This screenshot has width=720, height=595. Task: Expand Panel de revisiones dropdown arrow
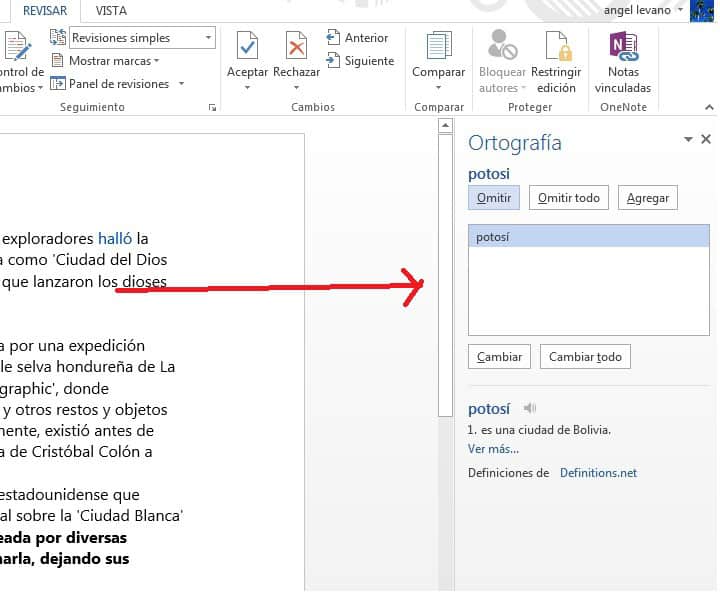(181, 84)
